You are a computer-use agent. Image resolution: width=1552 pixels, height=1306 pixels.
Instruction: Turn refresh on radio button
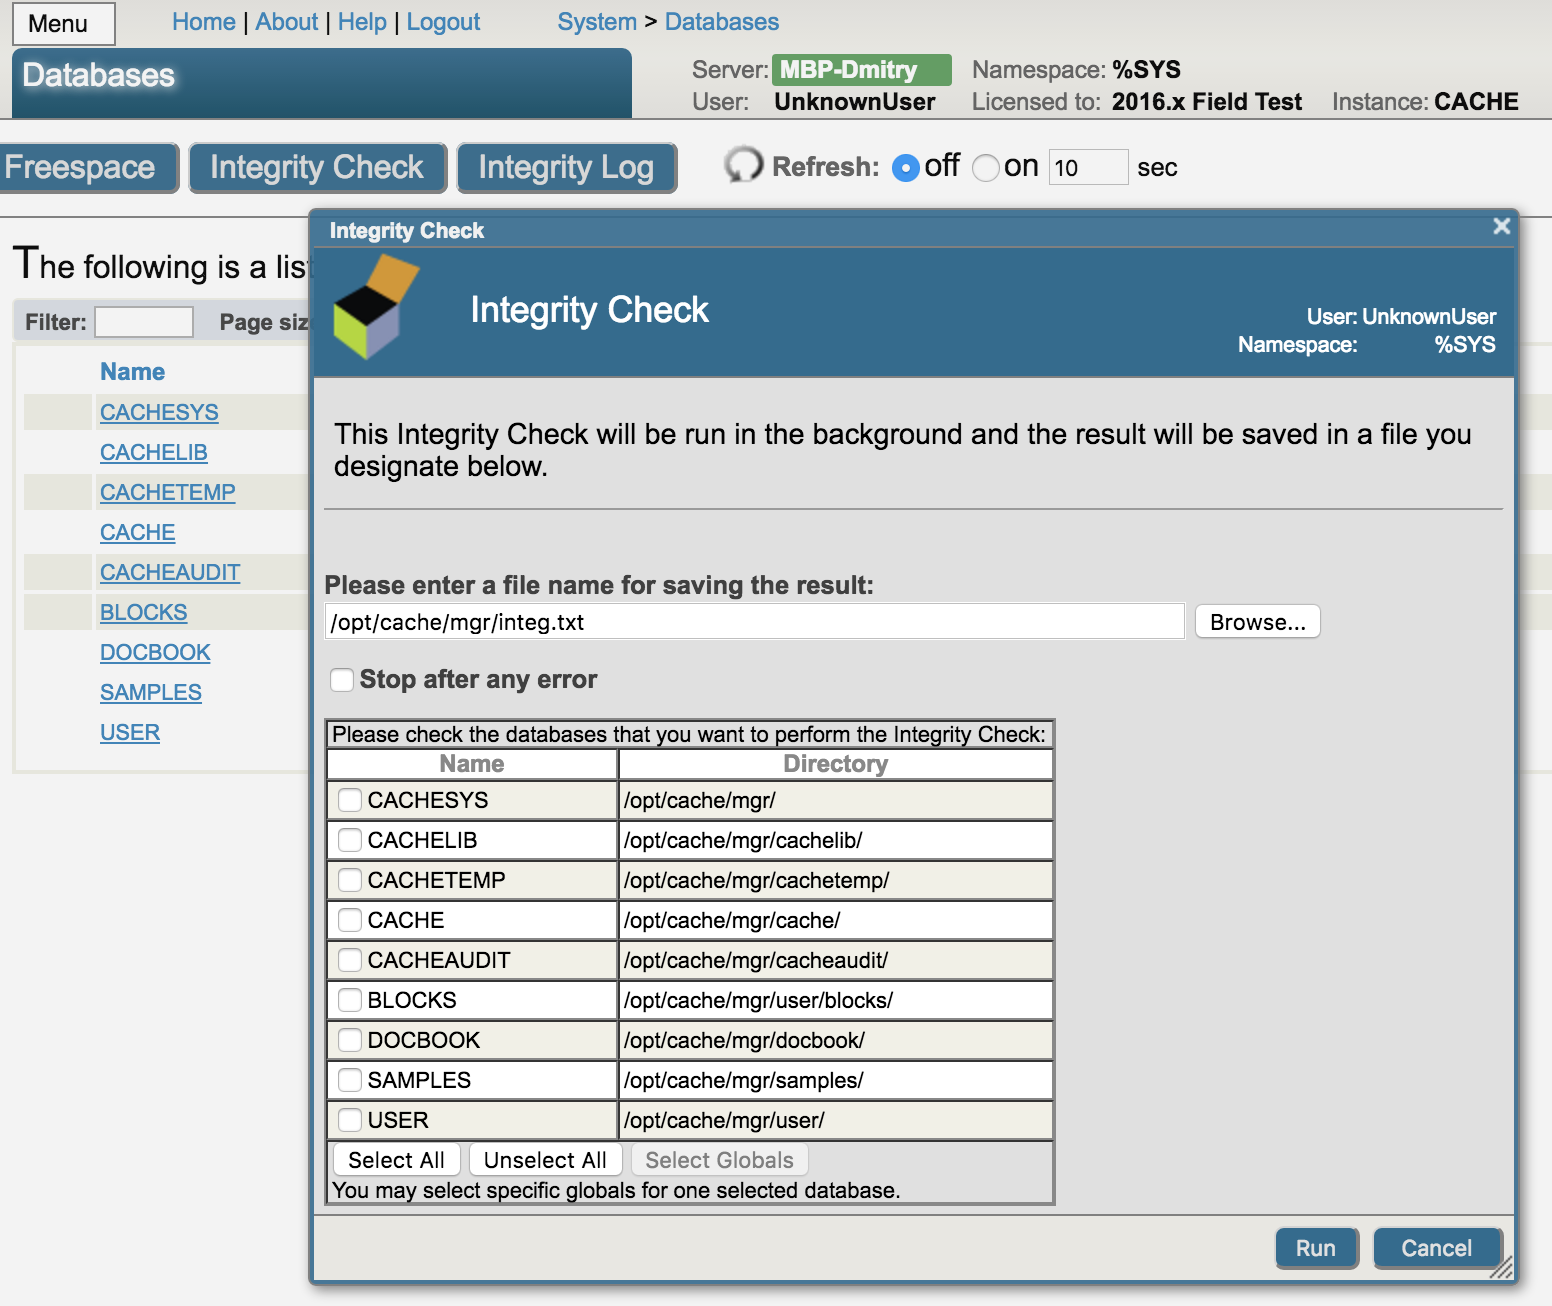coord(985,168)
